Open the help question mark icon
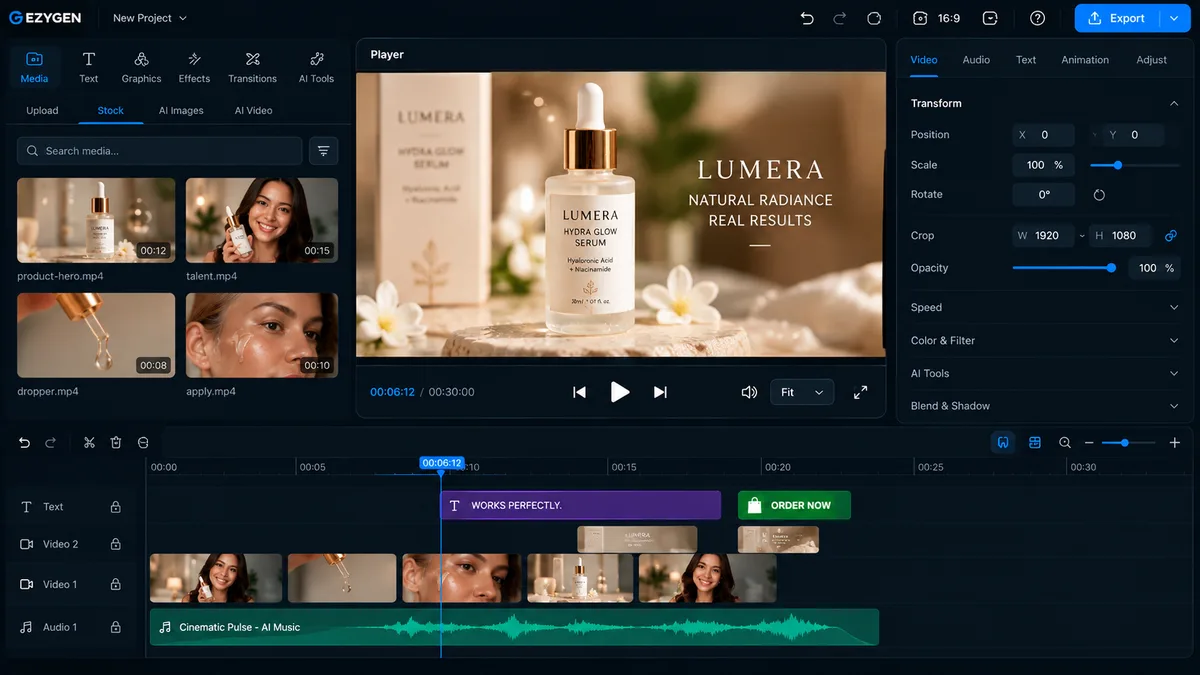This screenshot has width=1200, height=675. pyautogui.click(x=1037, y=18)
